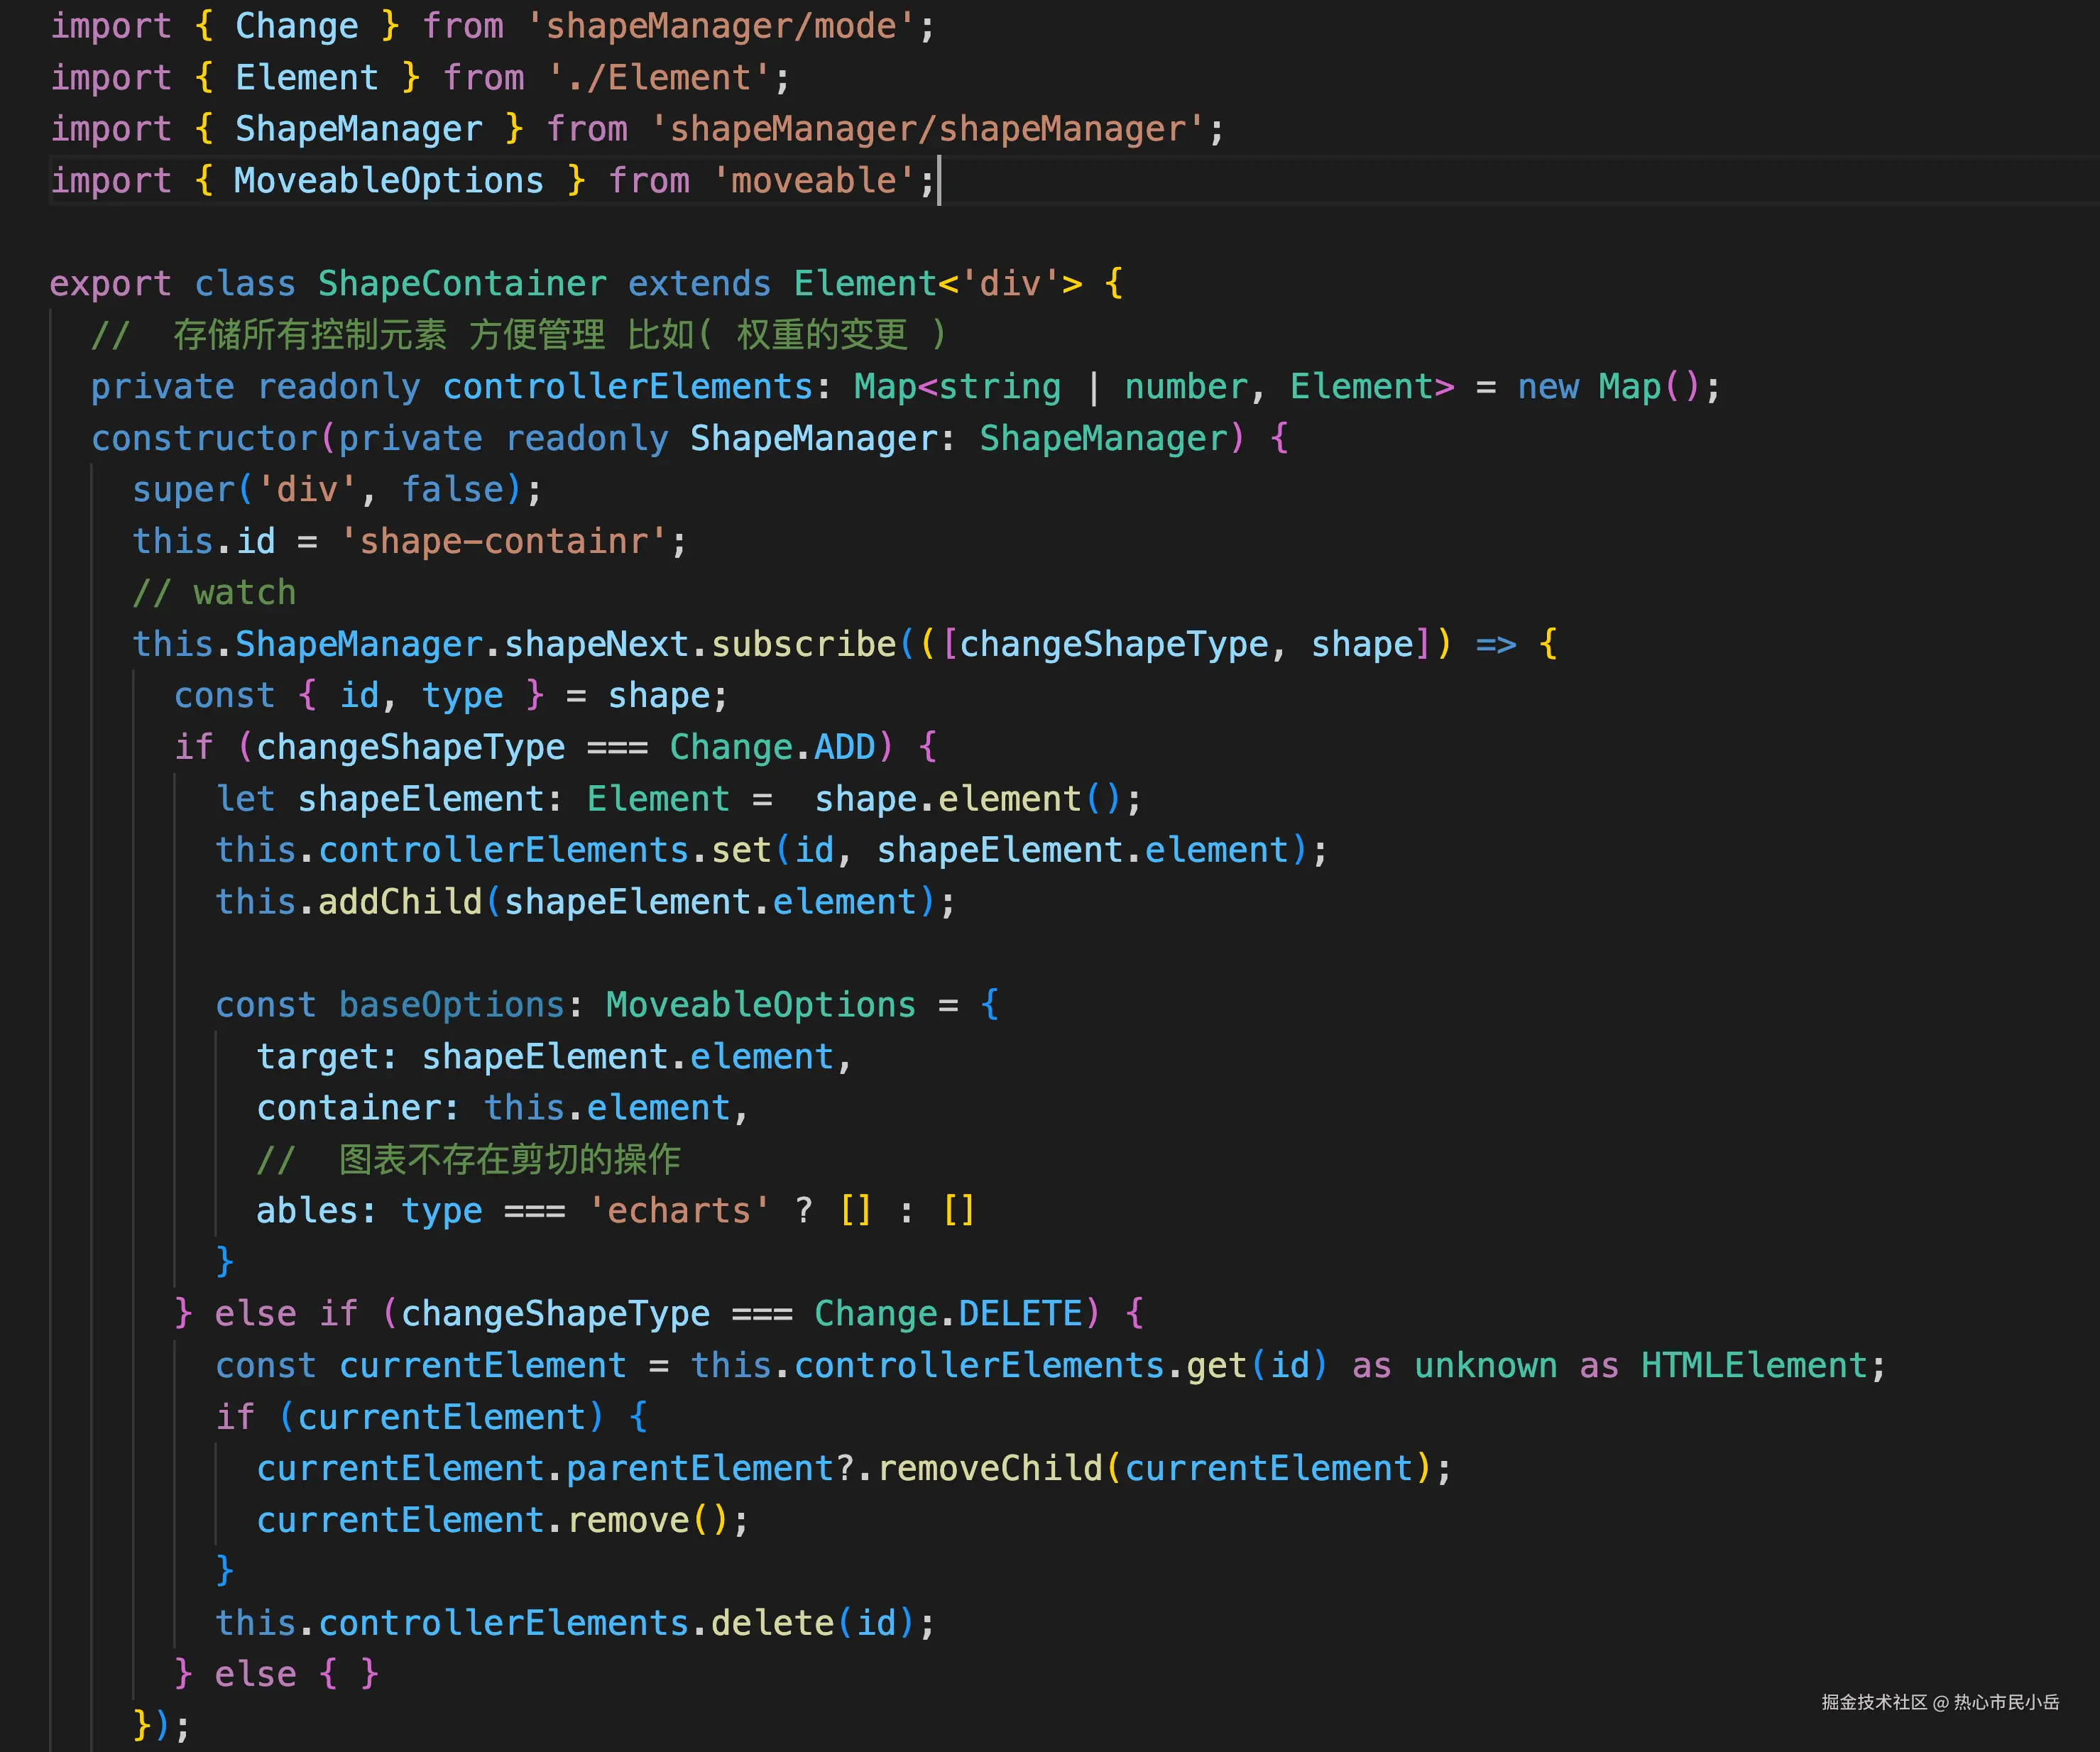Click the ShapeContainer class name
The width and height of the screenshot is (2100, 1752).
click(462, 284)
